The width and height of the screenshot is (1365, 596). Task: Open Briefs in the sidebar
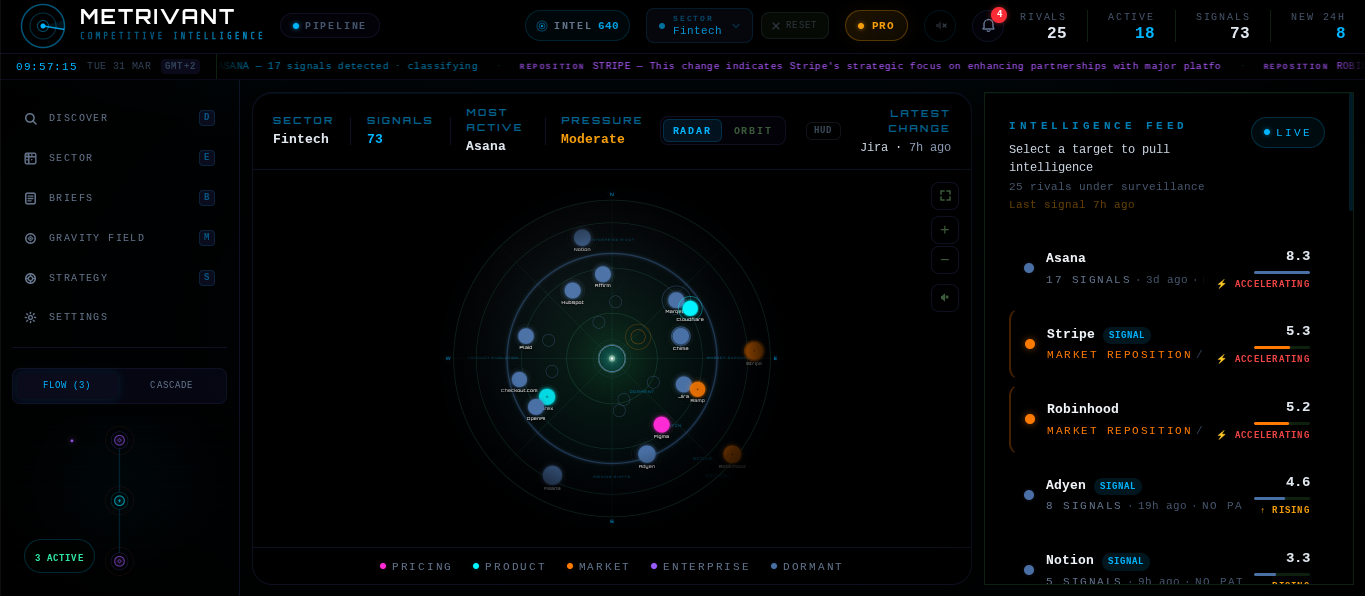point(120,198)
